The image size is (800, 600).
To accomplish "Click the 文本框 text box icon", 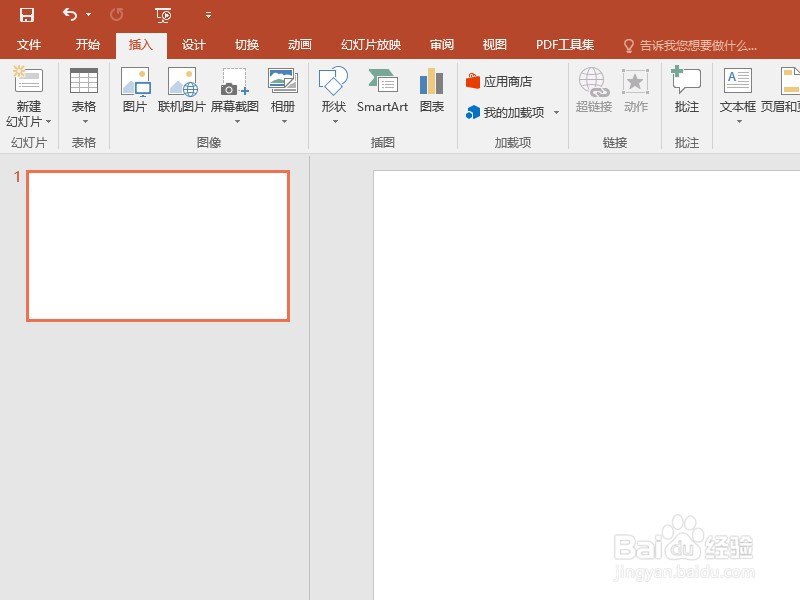I will 738,81.
